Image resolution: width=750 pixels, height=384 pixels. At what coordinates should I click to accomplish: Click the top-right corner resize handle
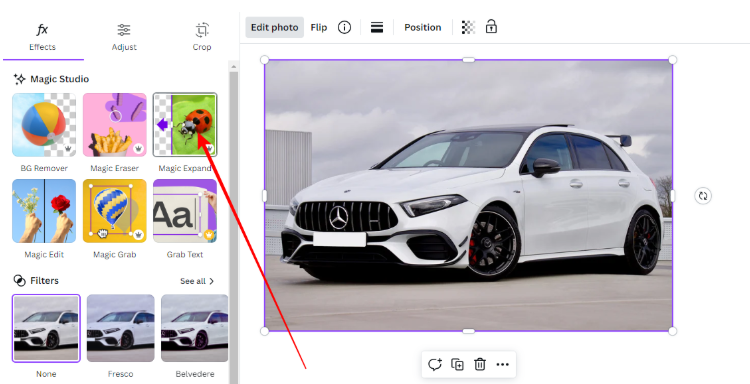(x=673, y=60)
